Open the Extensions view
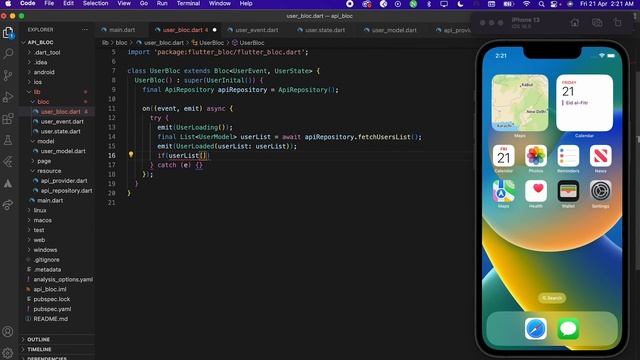 pyautogui.click(x=8, y=119)
